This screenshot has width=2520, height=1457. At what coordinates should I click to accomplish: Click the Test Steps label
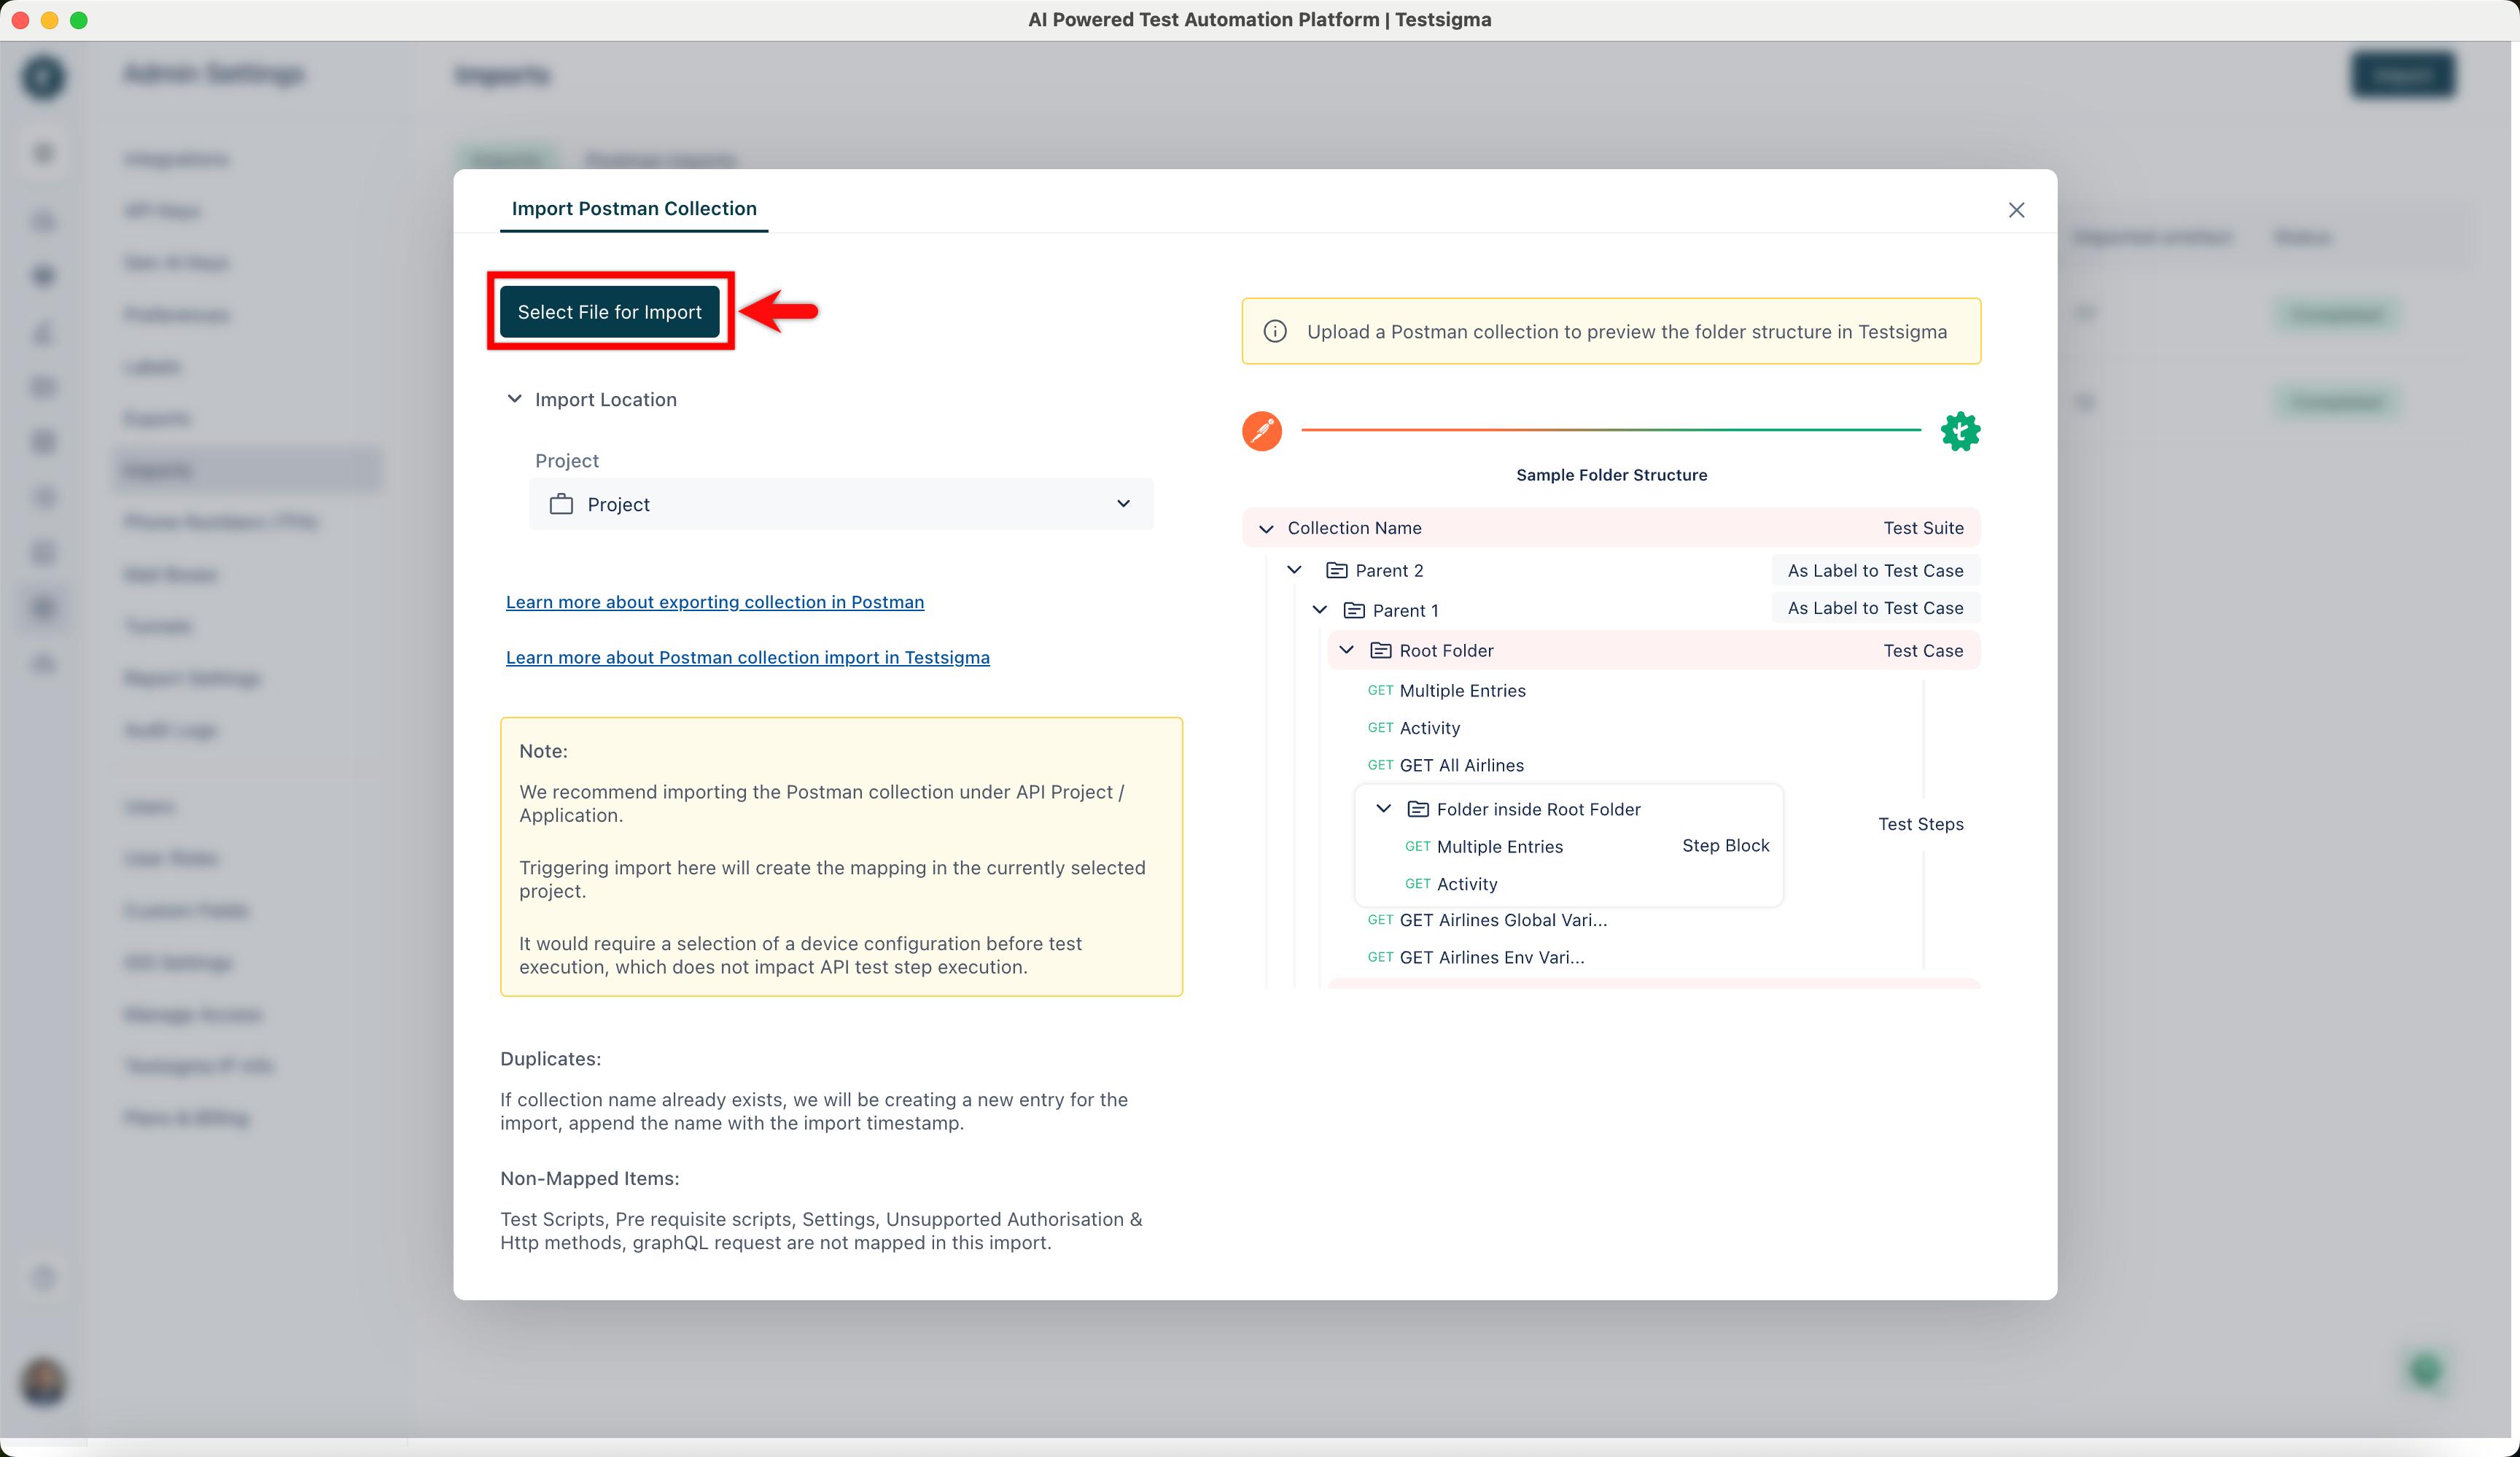pos(1920,824)
